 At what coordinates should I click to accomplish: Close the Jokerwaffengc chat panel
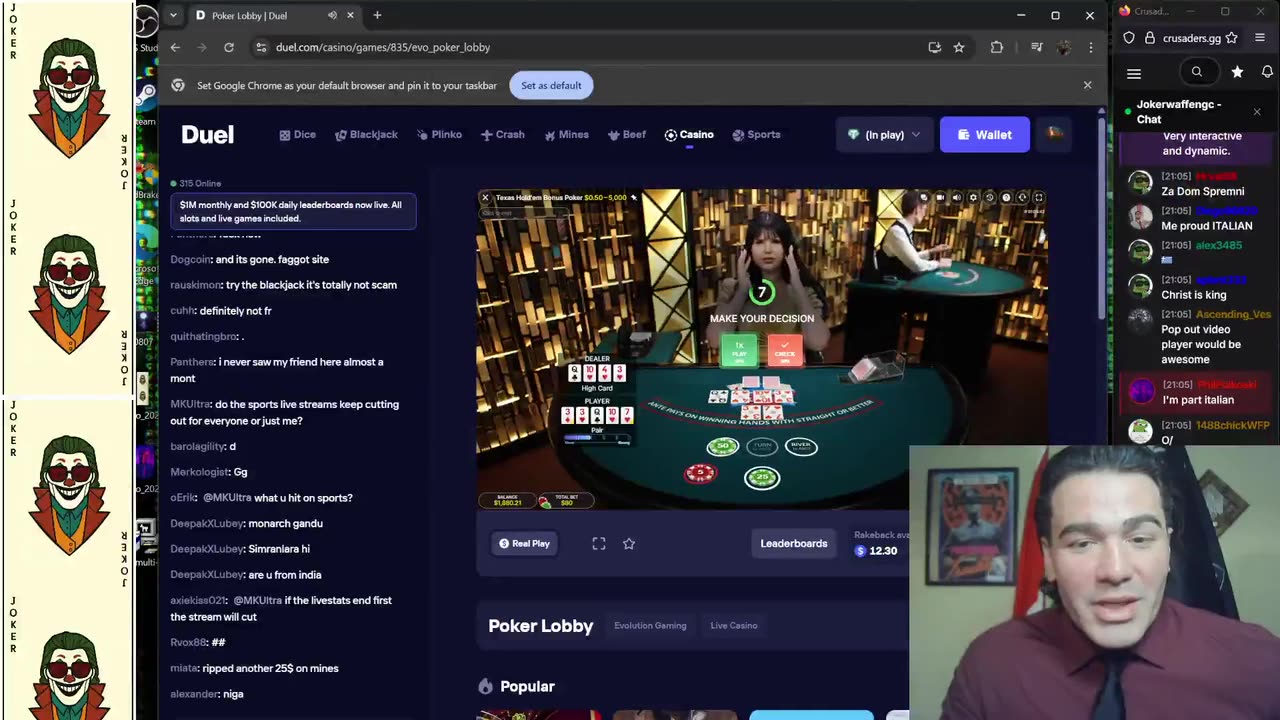pos(1257,111)
